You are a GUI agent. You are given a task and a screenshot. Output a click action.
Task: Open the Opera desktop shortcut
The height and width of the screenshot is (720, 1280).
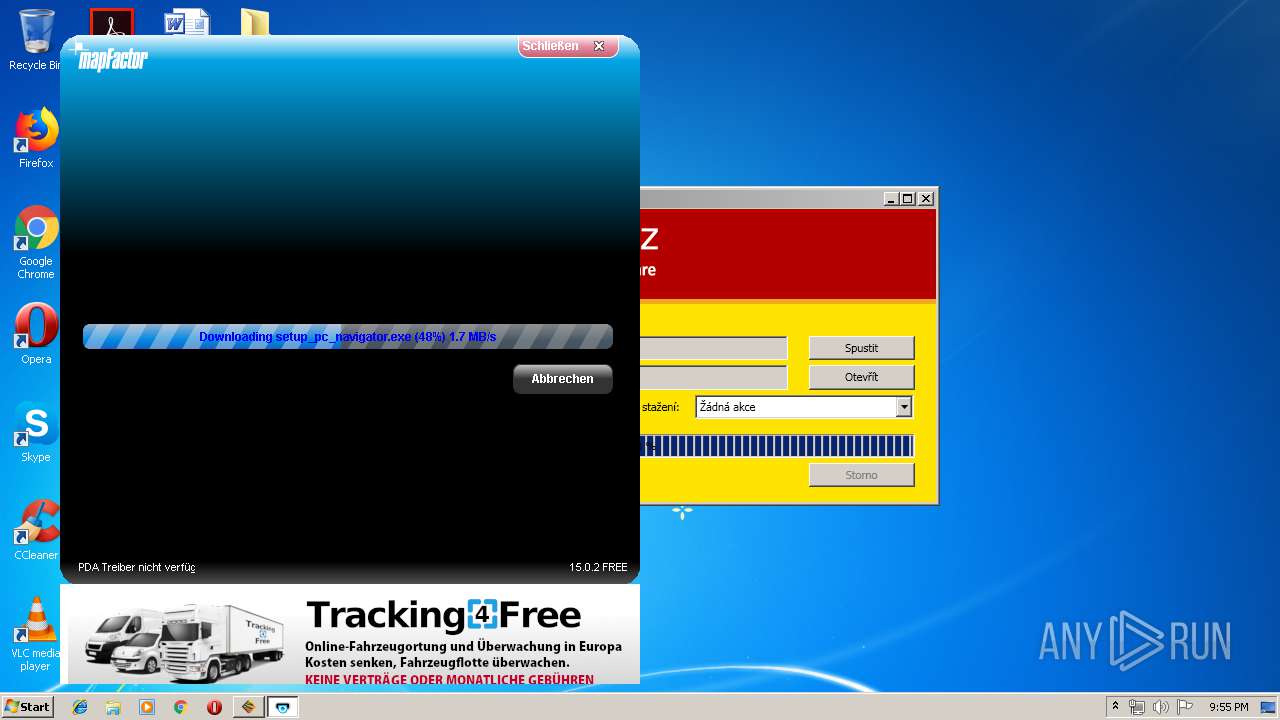[36, 334]
